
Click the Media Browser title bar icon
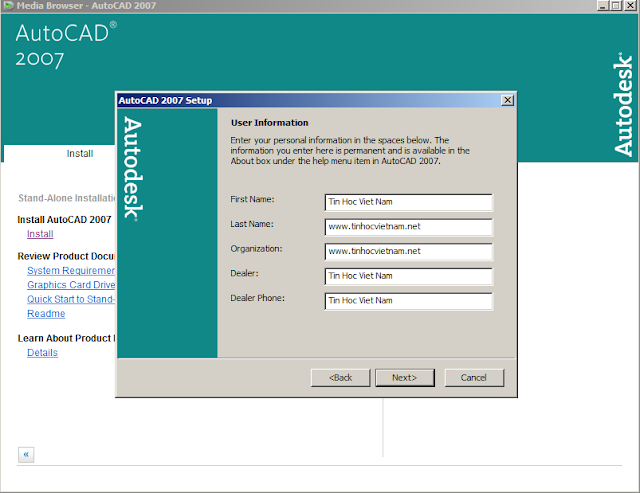[x=9, y=6]
